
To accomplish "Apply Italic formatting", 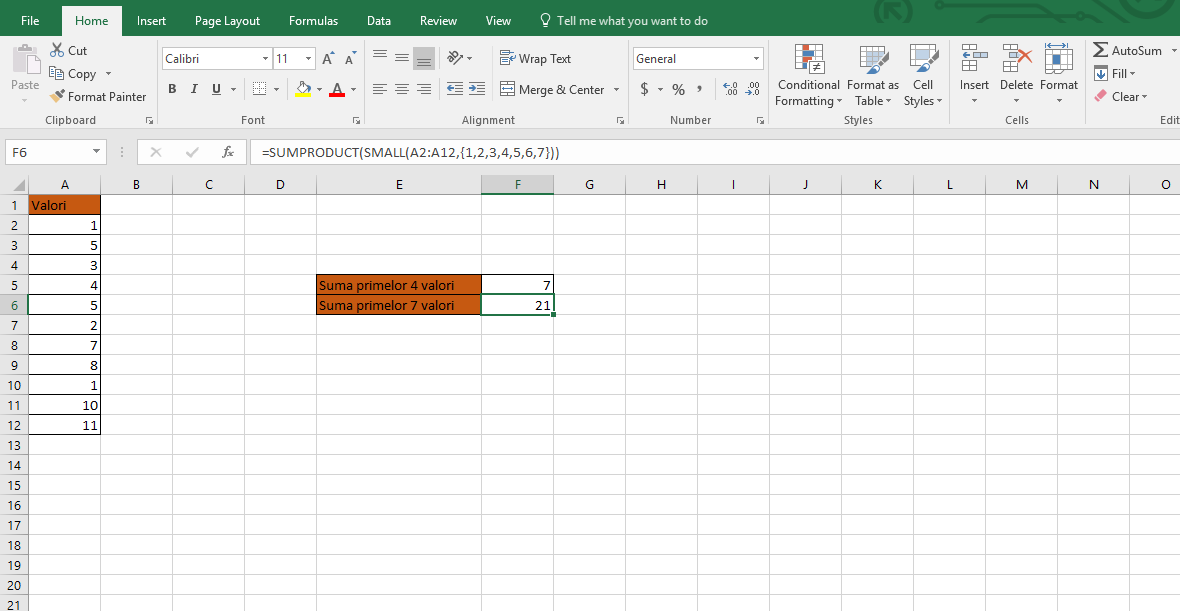I will coord(193,90).
